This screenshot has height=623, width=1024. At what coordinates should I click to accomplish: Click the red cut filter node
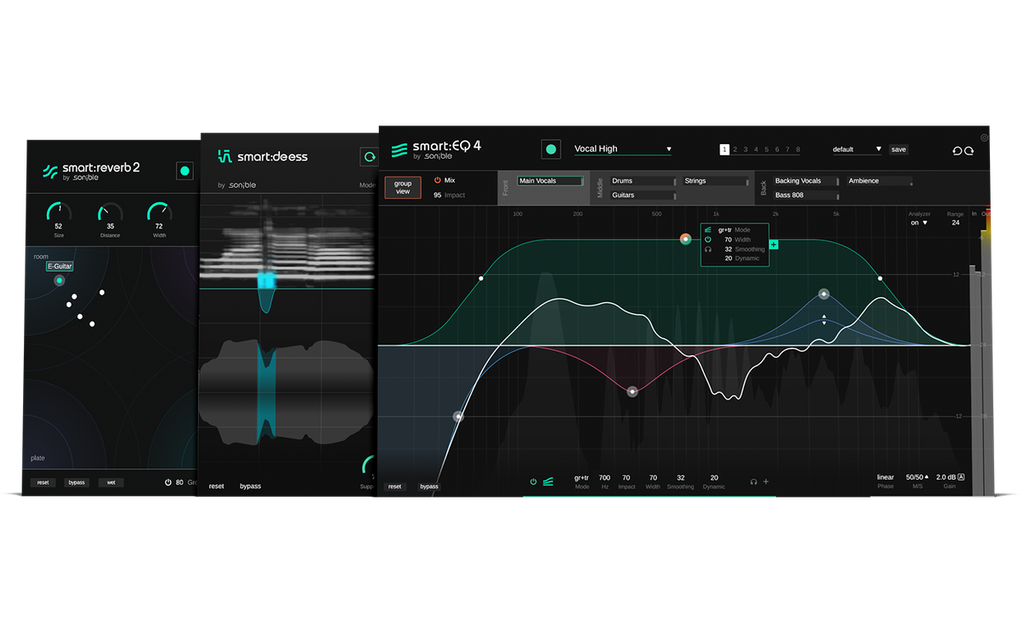632,392
